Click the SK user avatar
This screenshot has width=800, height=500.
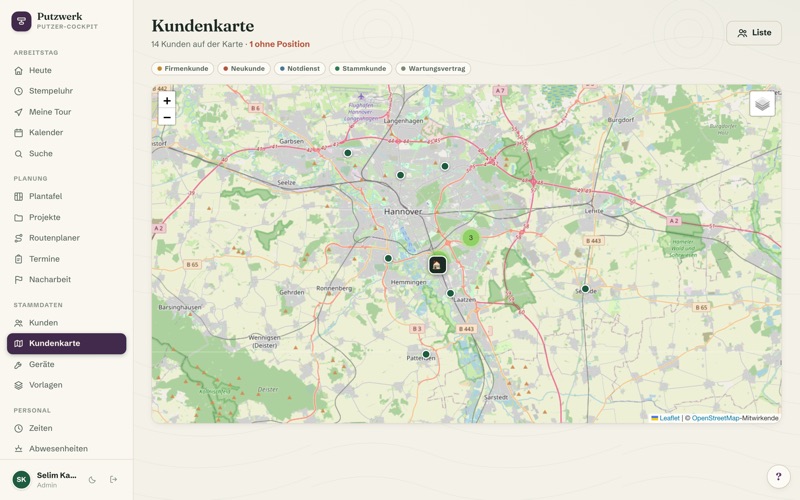pyautogui.click(x=21, y=480)
